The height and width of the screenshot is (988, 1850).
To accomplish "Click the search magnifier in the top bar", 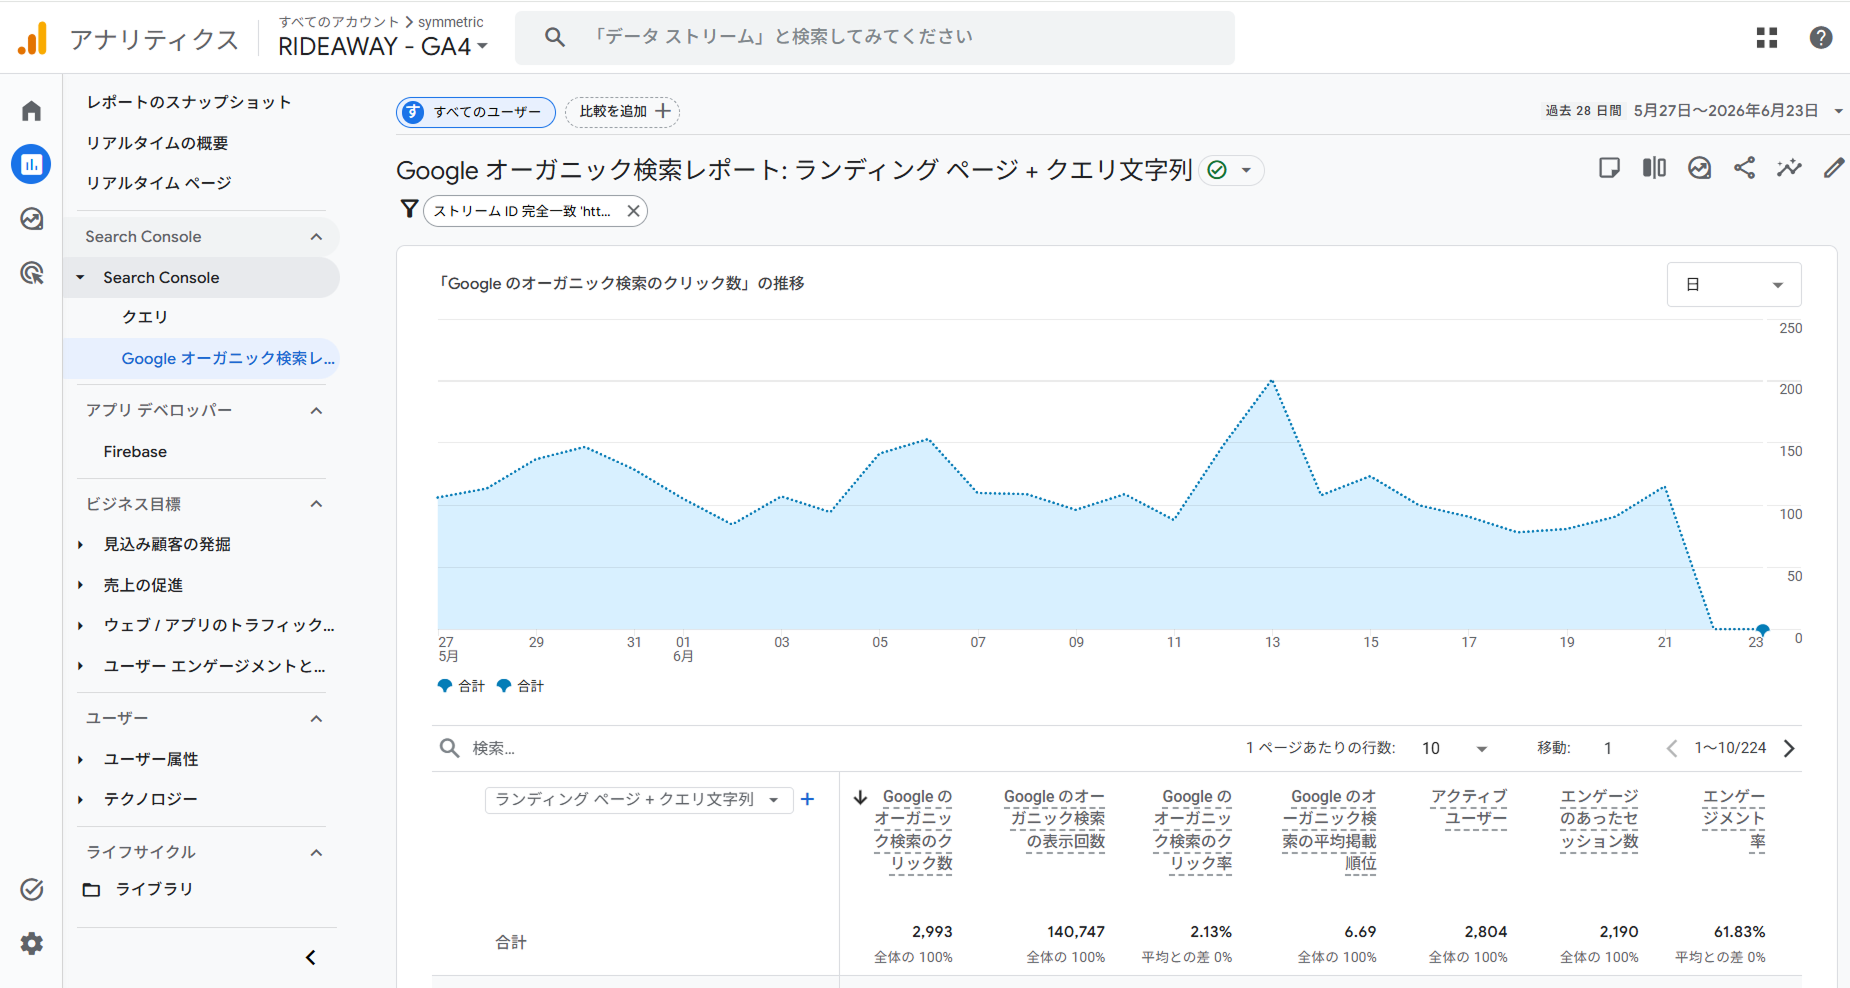I will click(554, 37).
